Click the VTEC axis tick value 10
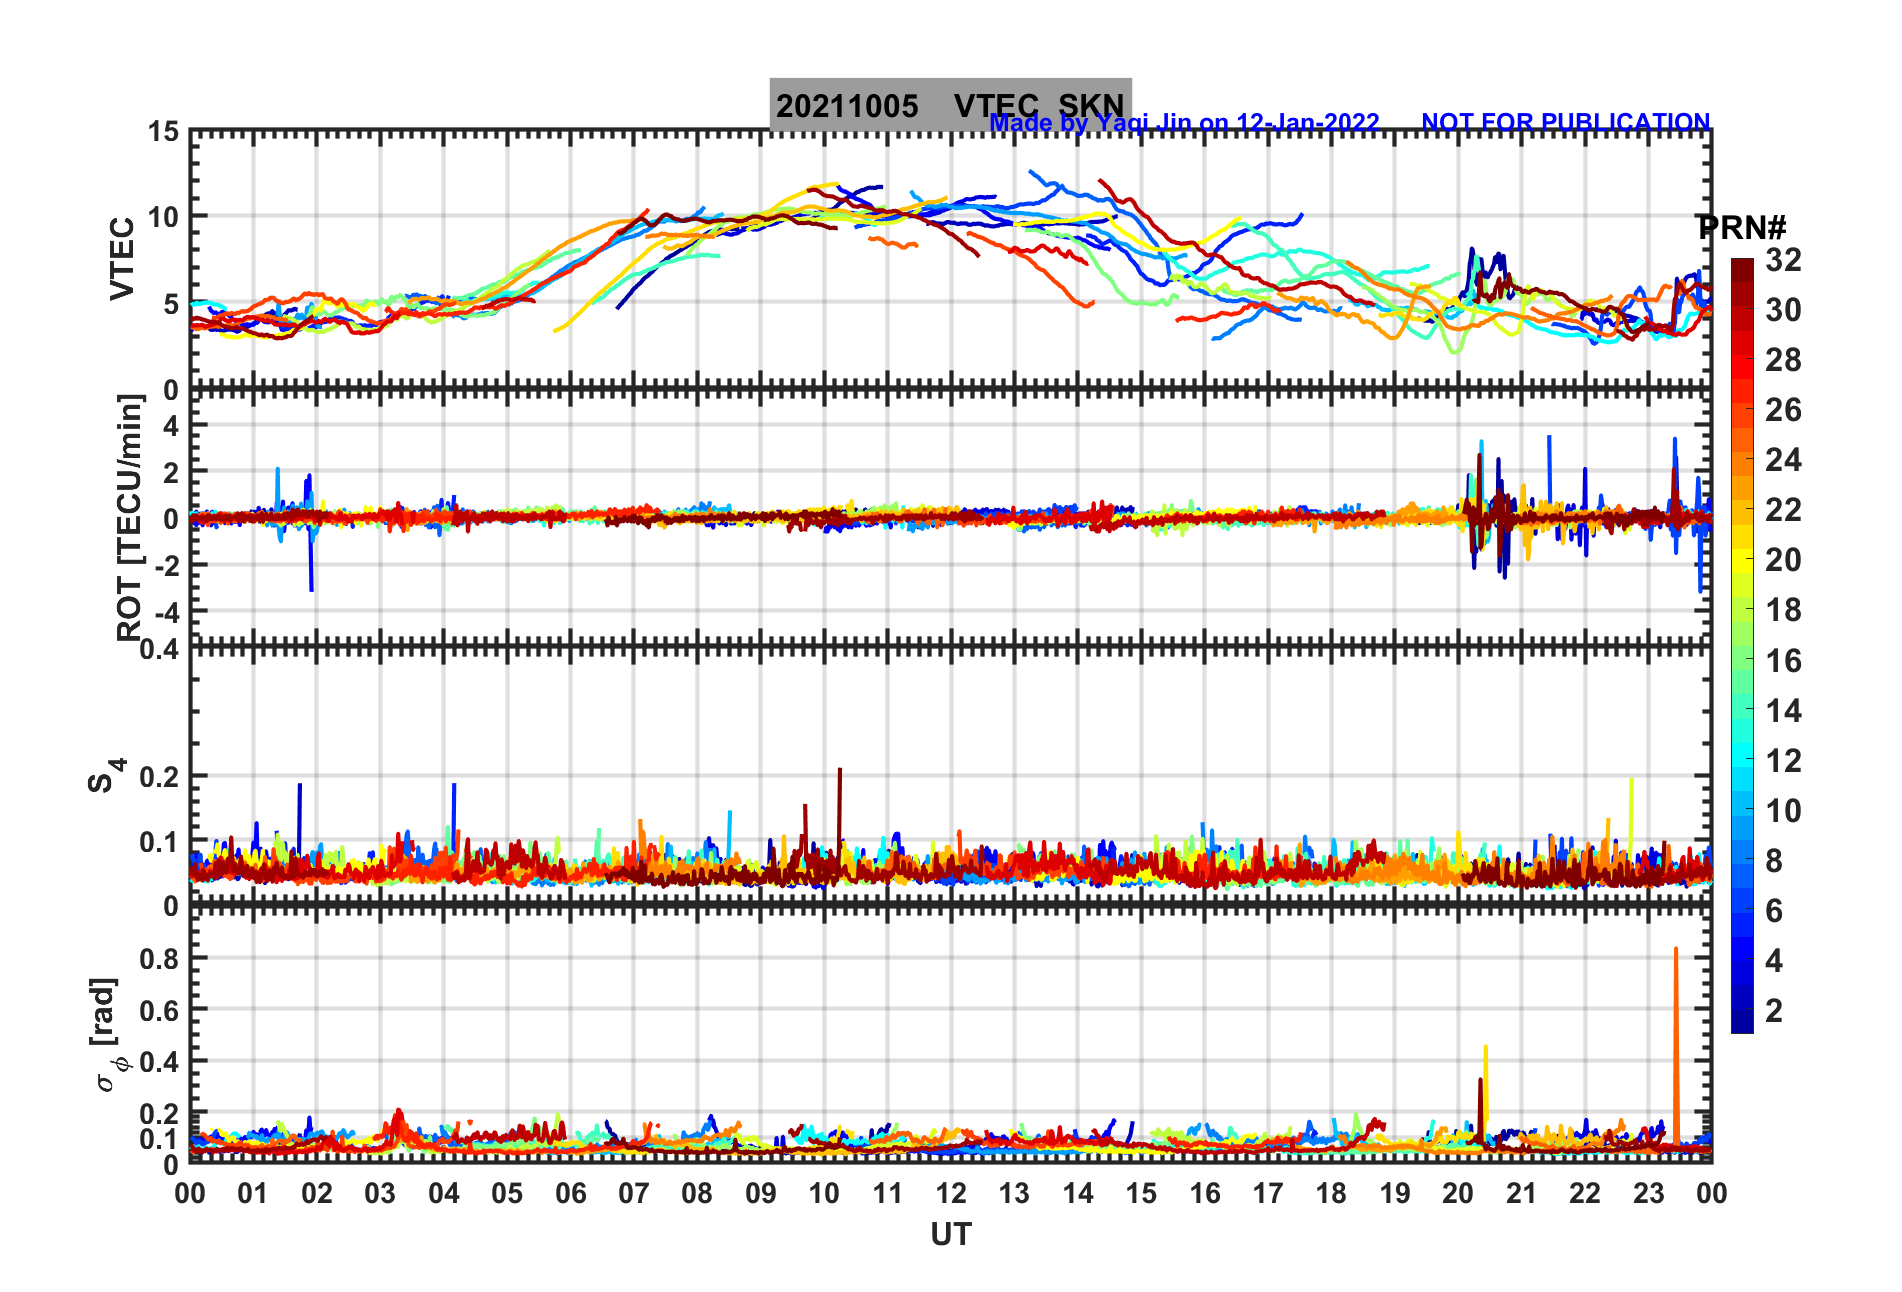 164,217
